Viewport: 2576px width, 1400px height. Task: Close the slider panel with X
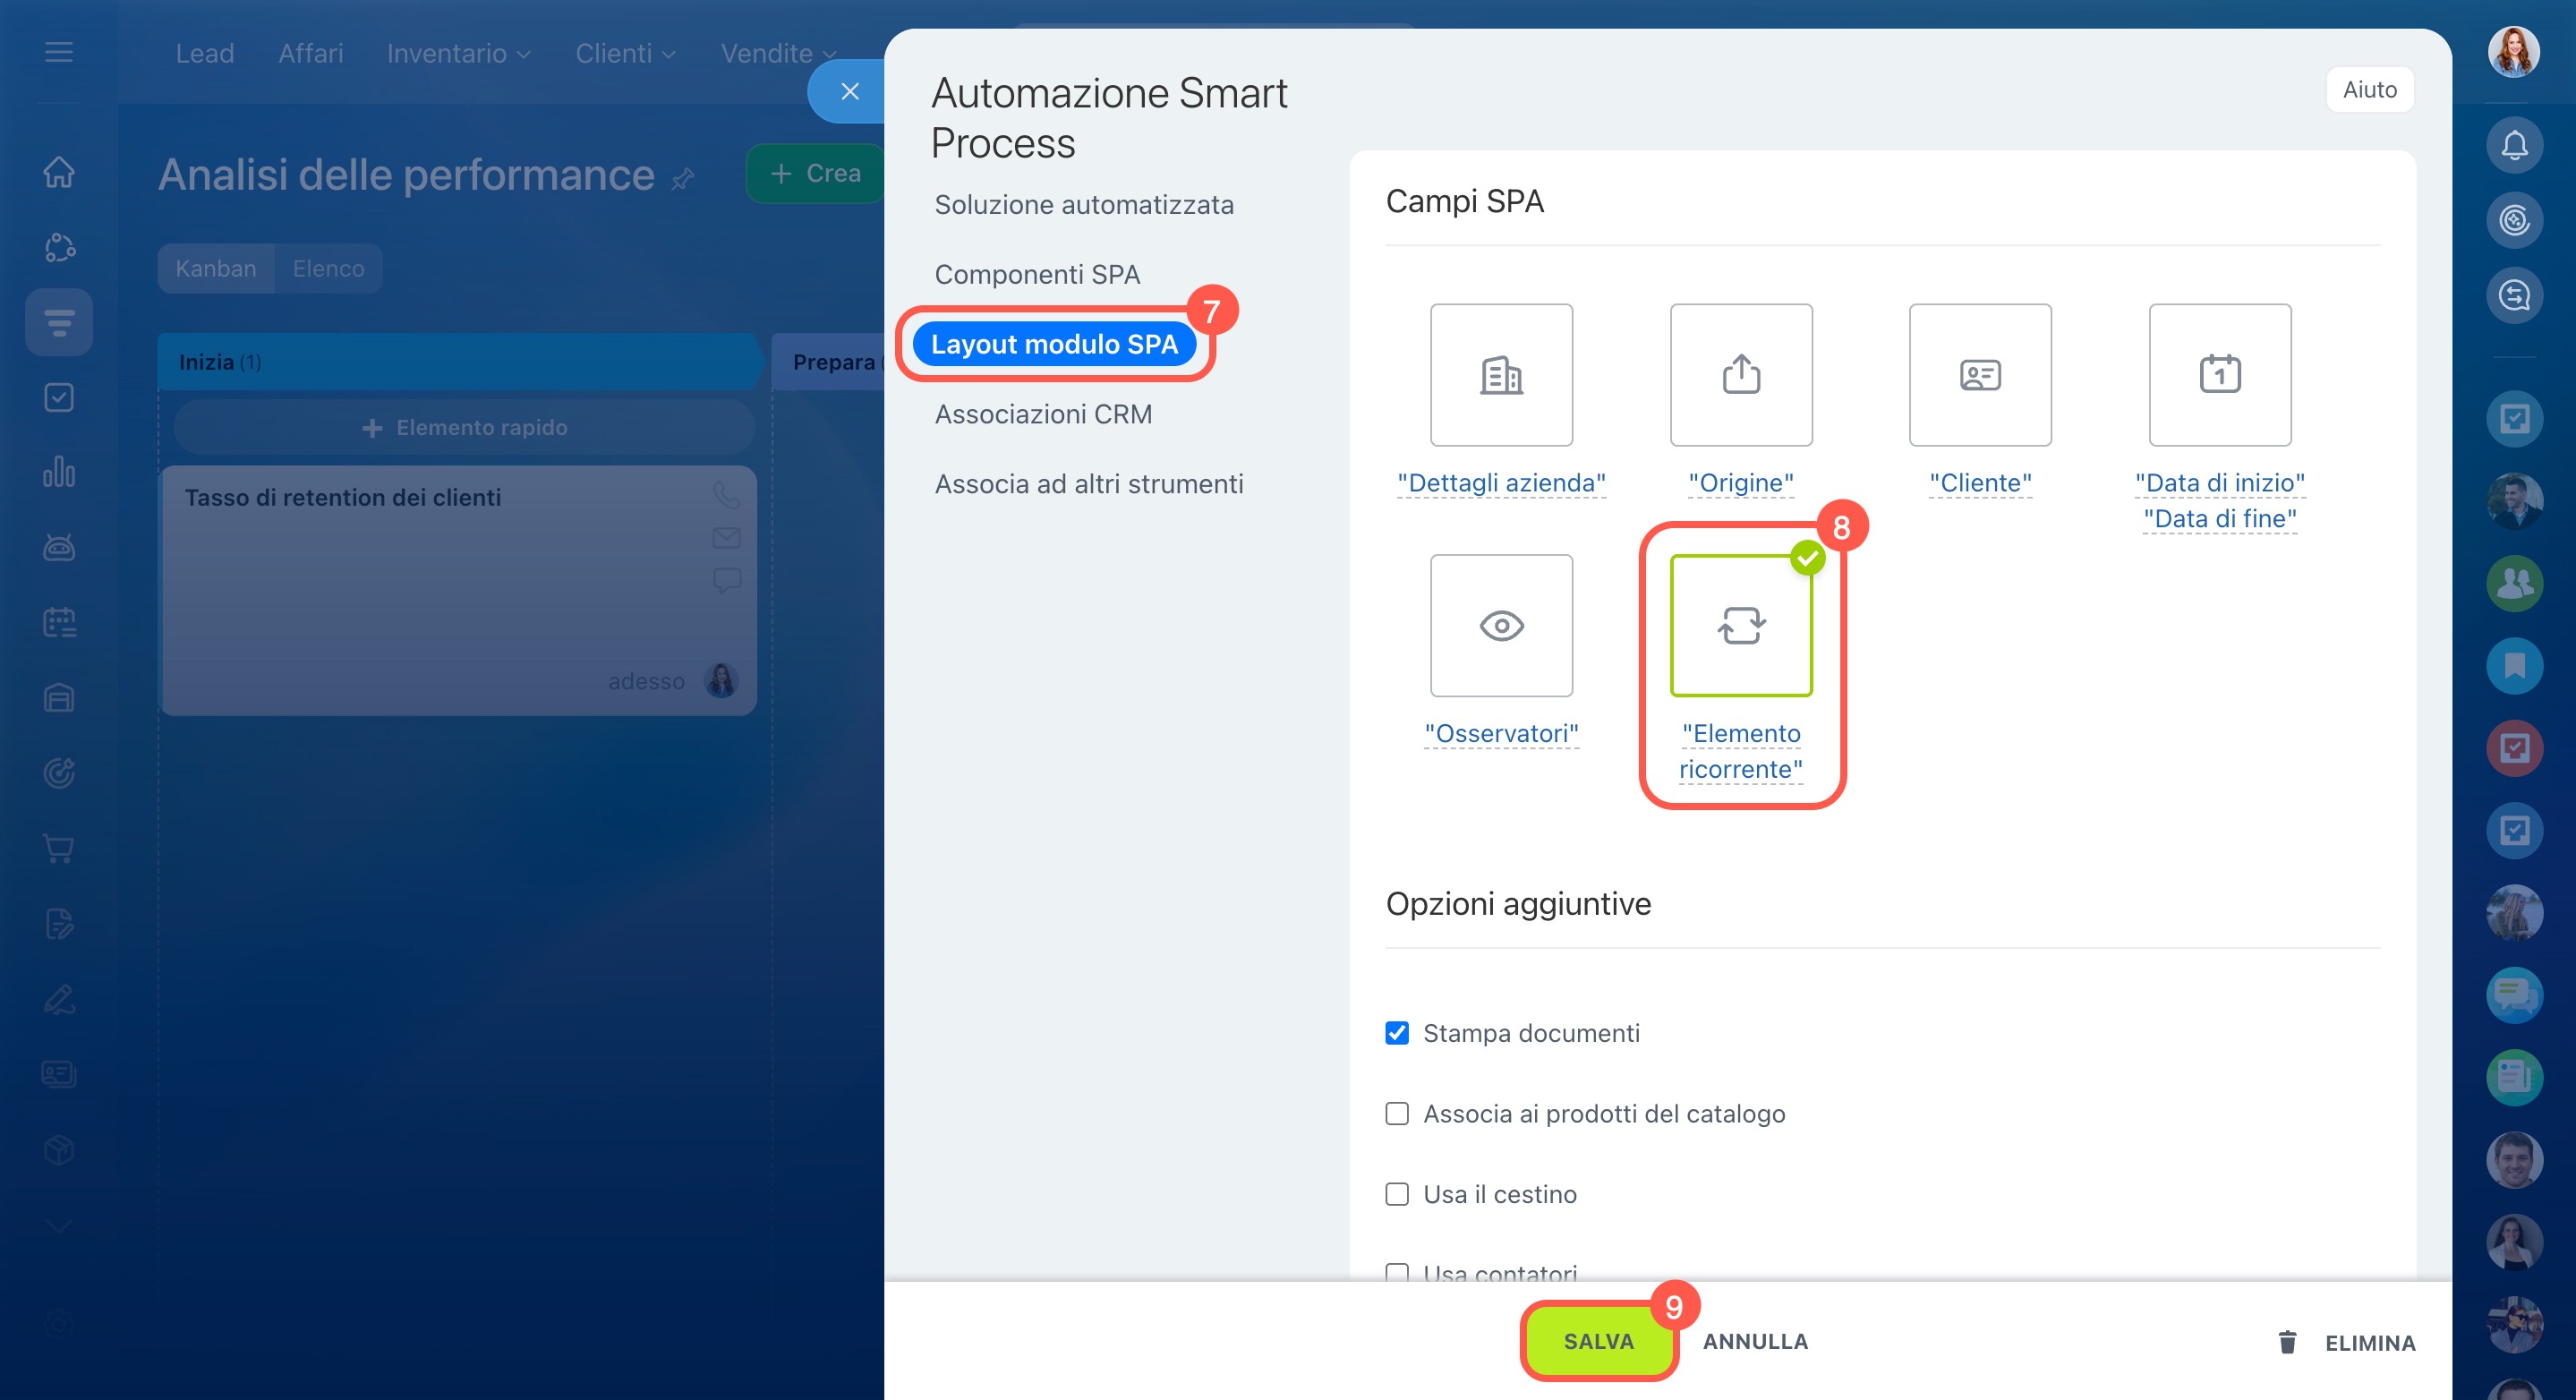[x=850, y=92]
